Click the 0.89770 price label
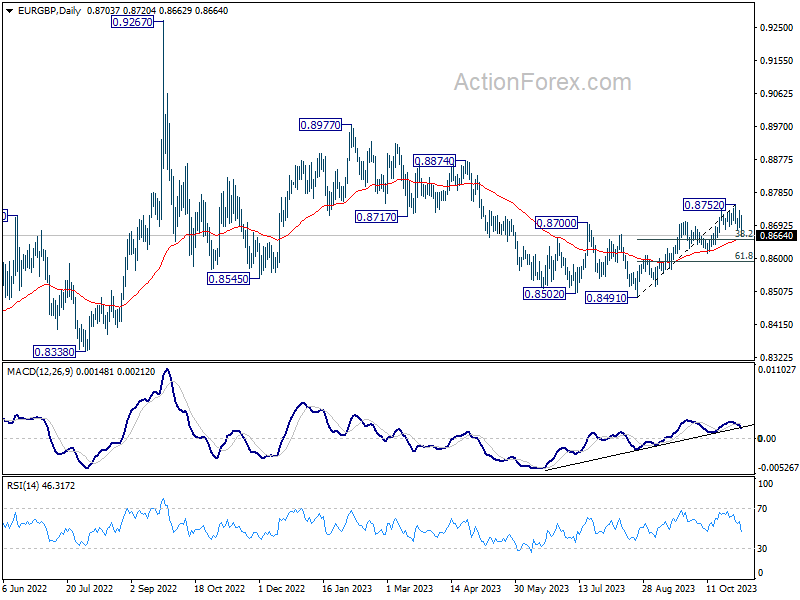 [x=320, y=124]
